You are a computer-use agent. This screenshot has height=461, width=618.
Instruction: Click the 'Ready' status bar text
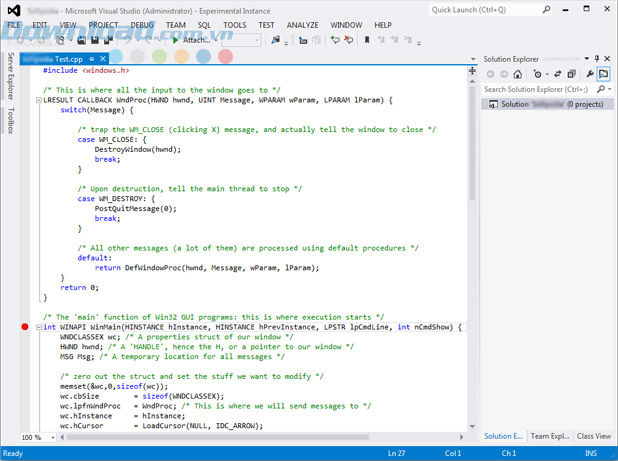pos(13,453)
